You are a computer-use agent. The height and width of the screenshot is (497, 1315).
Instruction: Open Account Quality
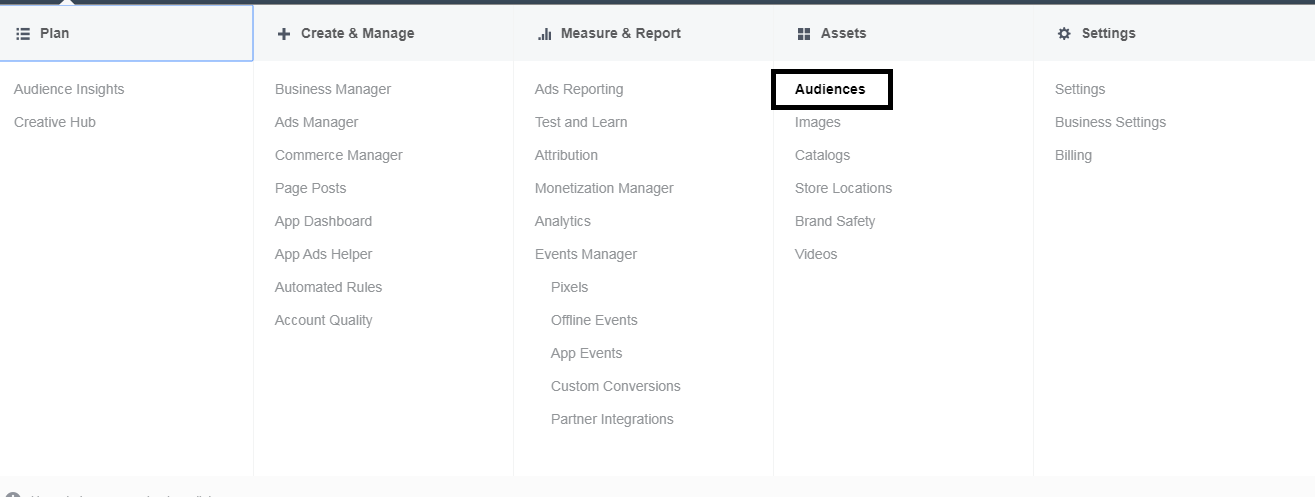[323, 320]
